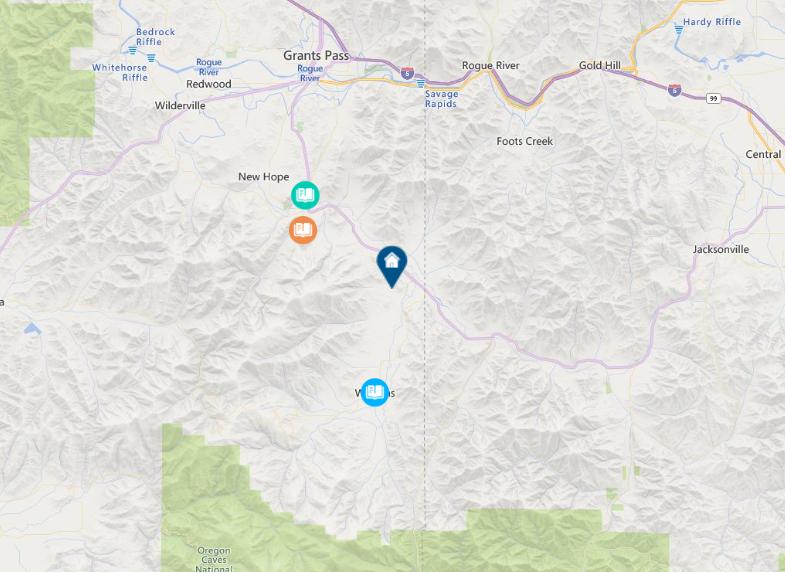Click the Gold Hill town label
Image resolution: width=785 pixels, height=572 pixels.
600,66
